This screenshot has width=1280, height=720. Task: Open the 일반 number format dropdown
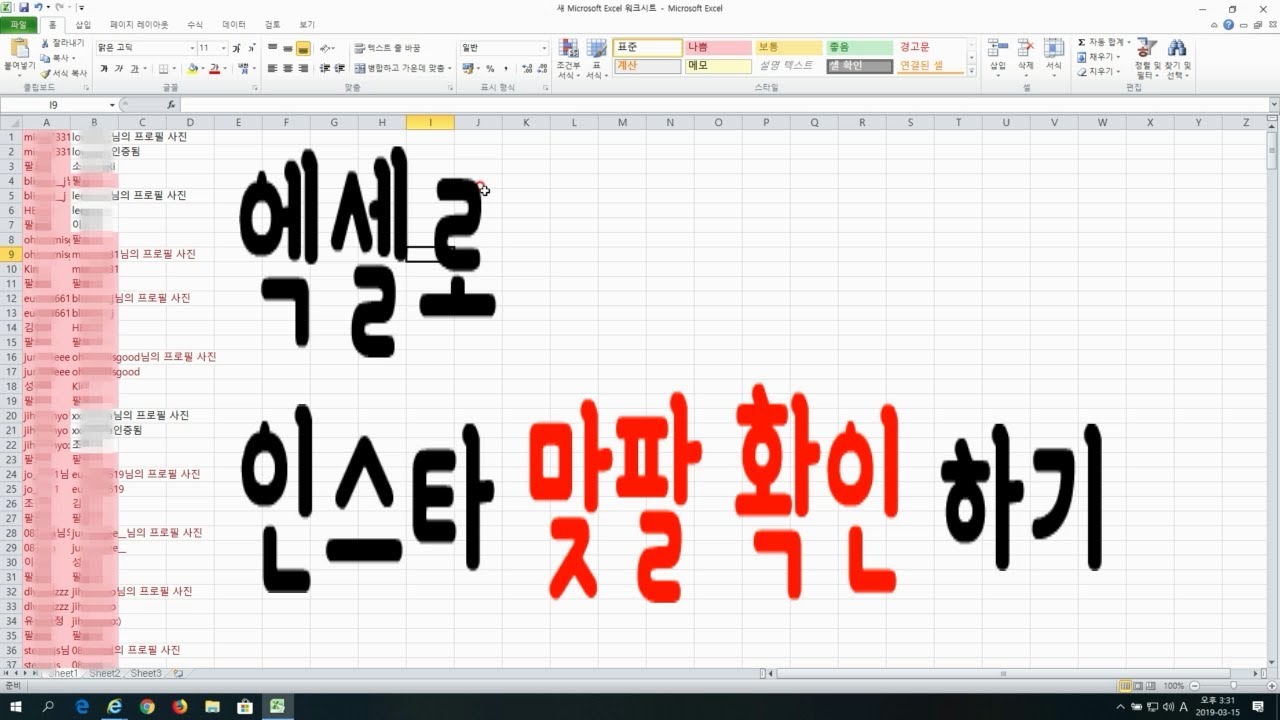coord(544,48)
